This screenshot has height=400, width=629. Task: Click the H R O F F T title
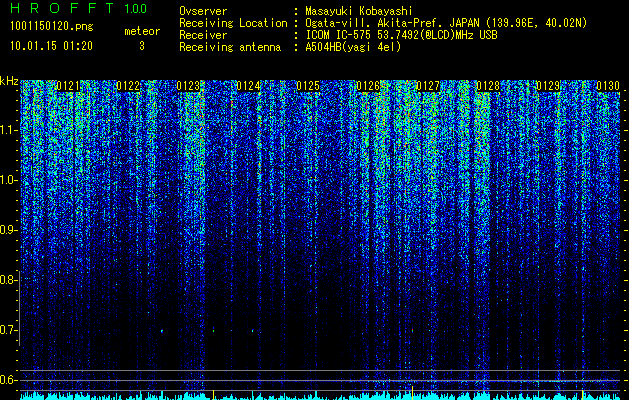coord(62,8)
